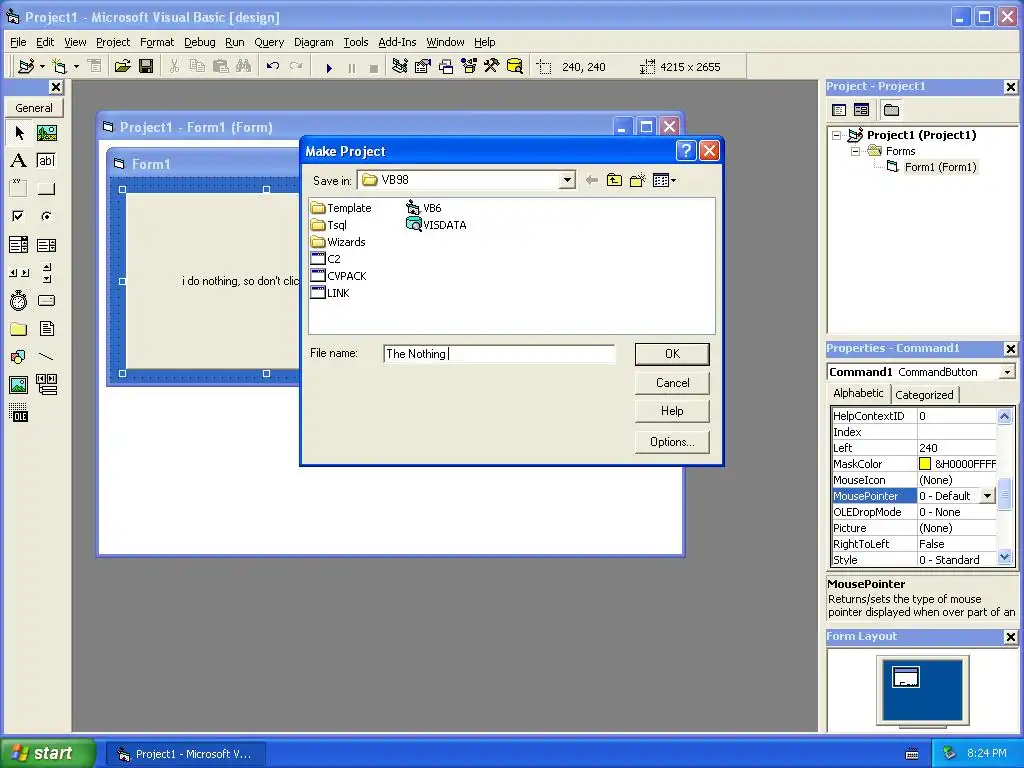The height and width of the screenshot is (768, 1024).
Task: Open the MousePointer value dropdown
Action: pos(987,496)
